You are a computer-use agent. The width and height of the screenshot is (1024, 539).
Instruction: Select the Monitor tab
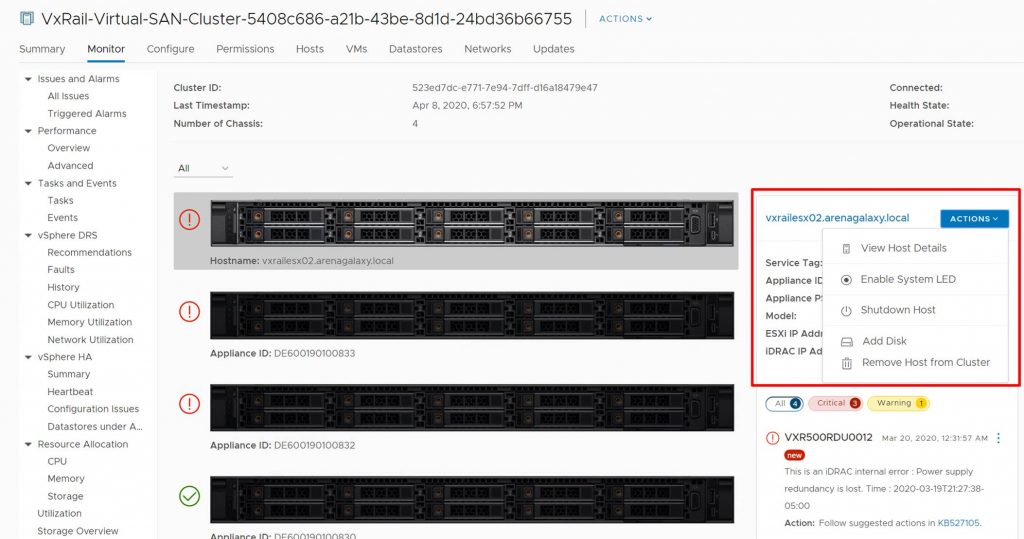(106, 49)
